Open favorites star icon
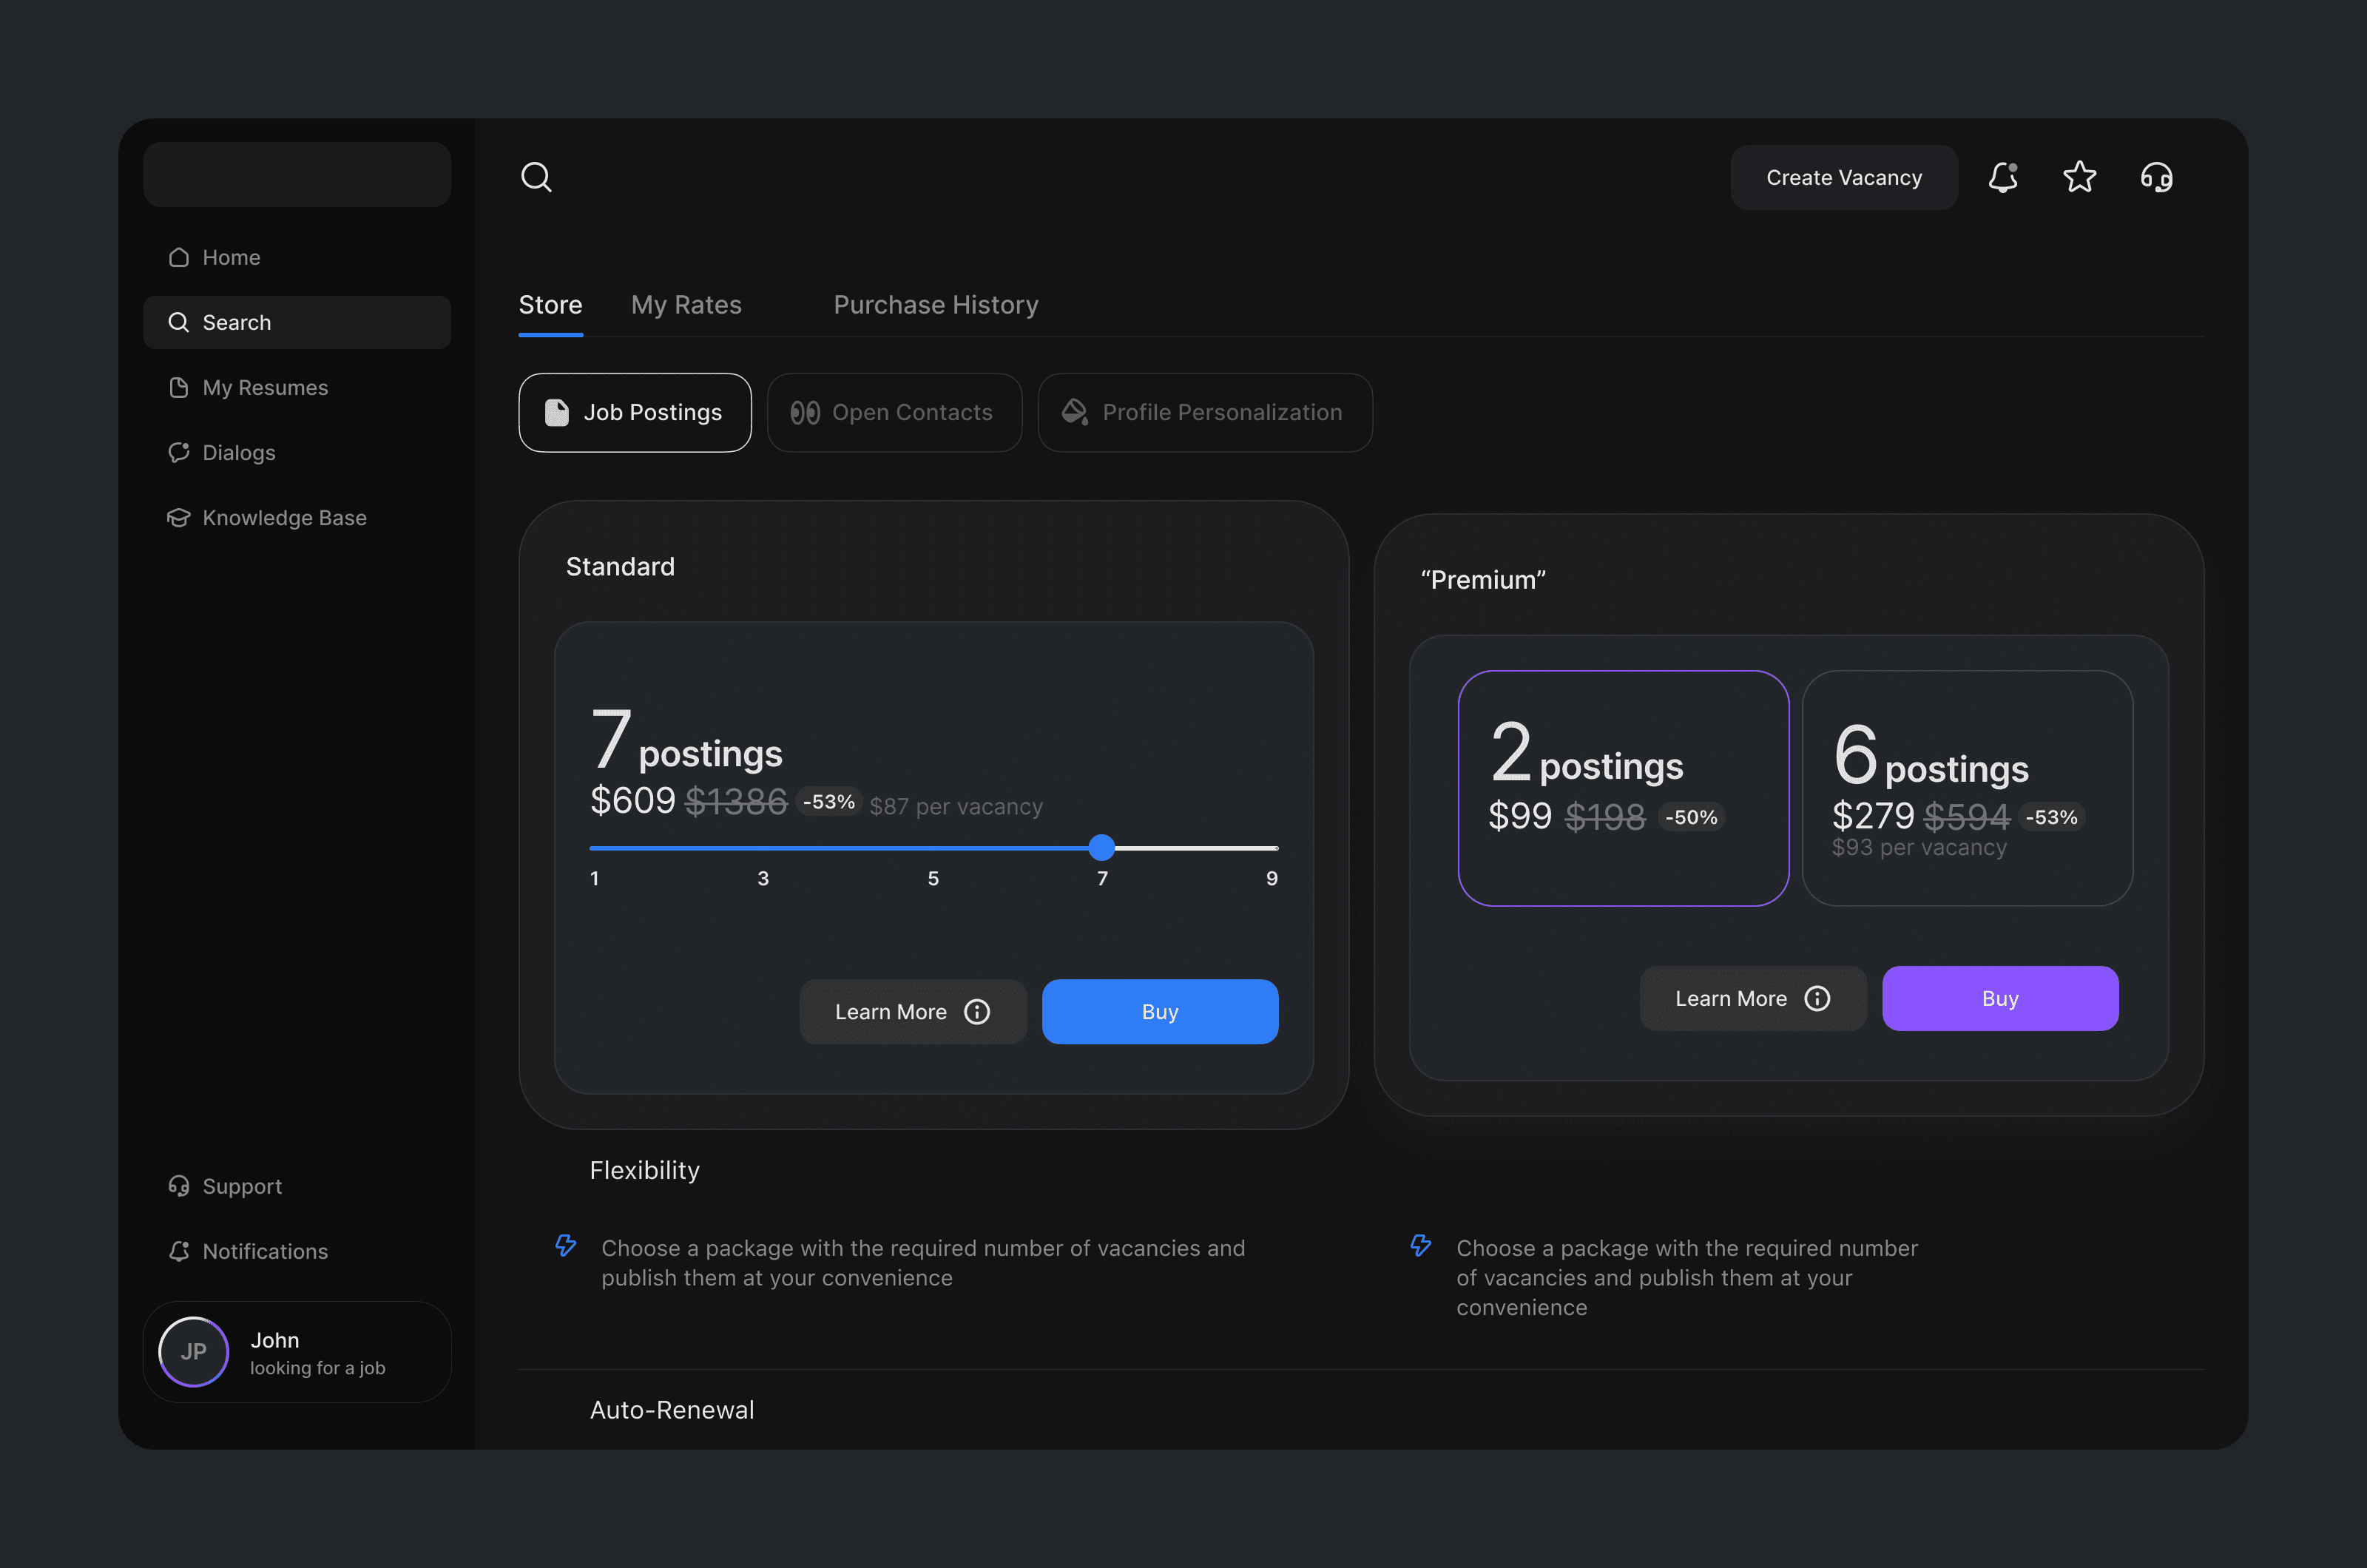 coord(2080,177)
